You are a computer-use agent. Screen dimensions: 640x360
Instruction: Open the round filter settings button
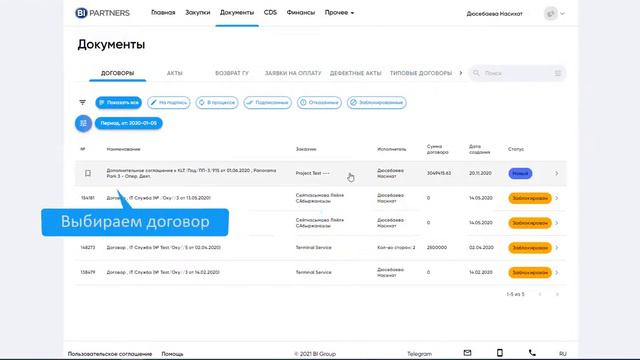83,123
